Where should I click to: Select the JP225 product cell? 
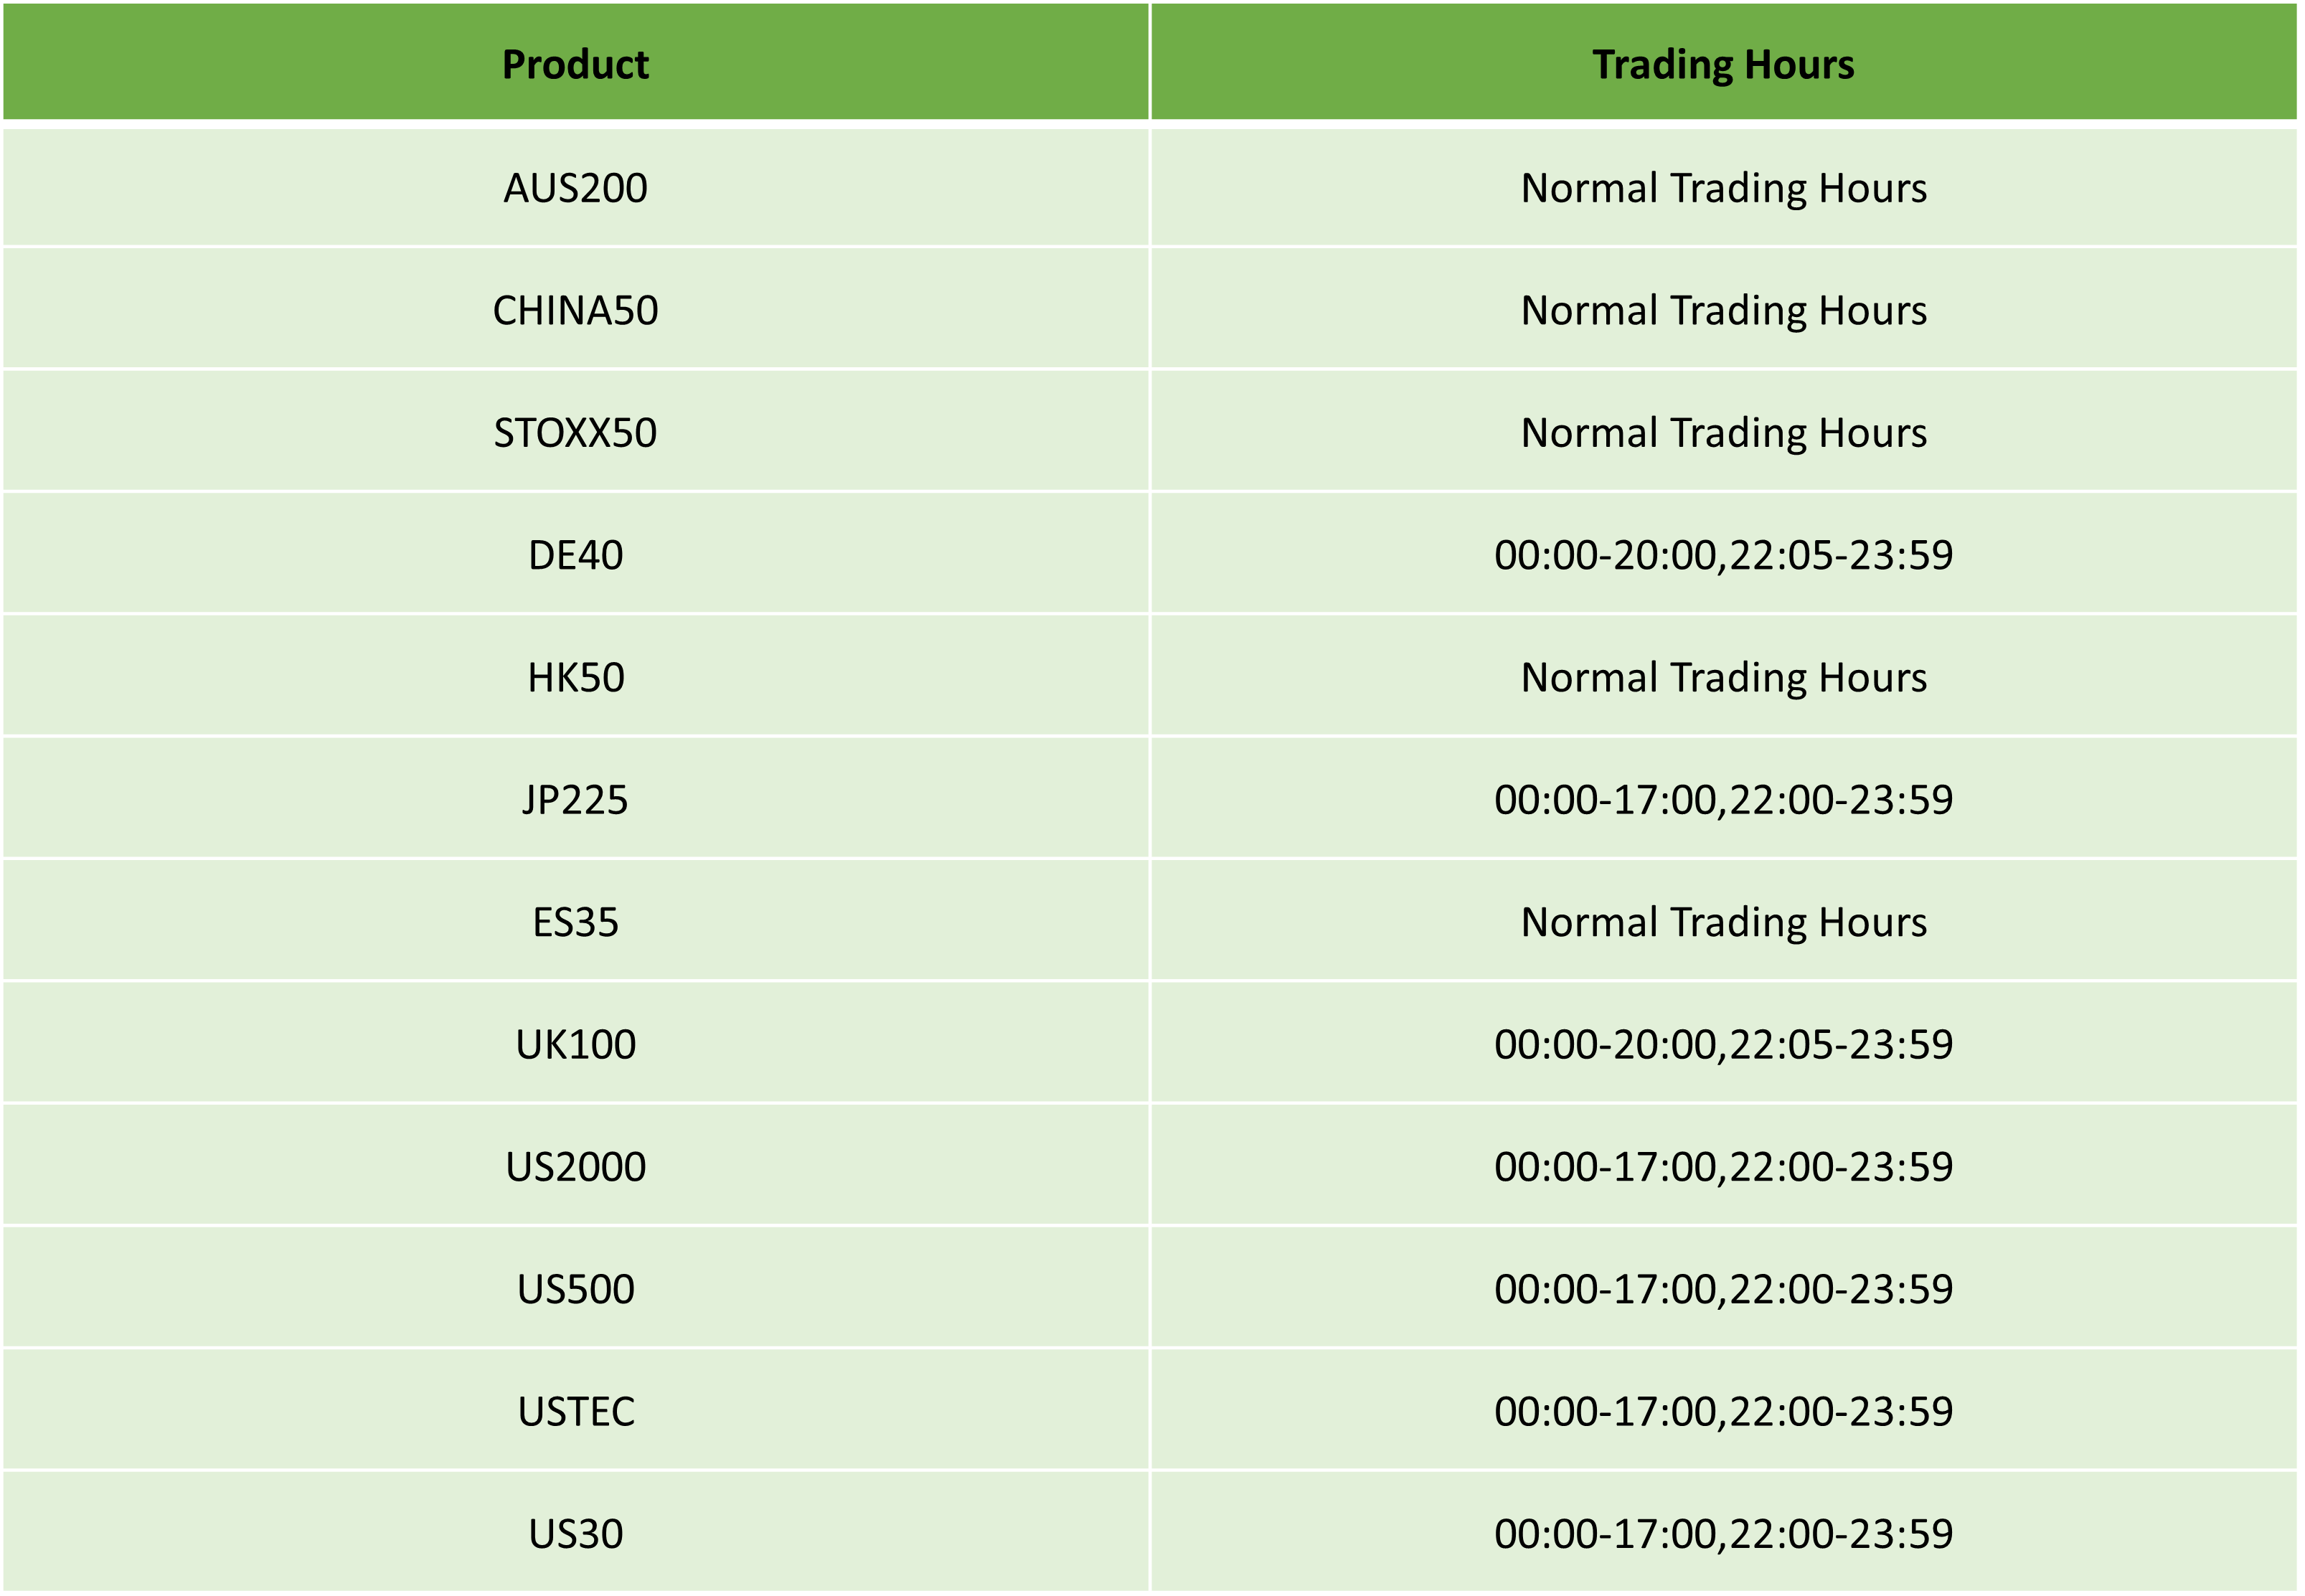click(x=576, y=799)
